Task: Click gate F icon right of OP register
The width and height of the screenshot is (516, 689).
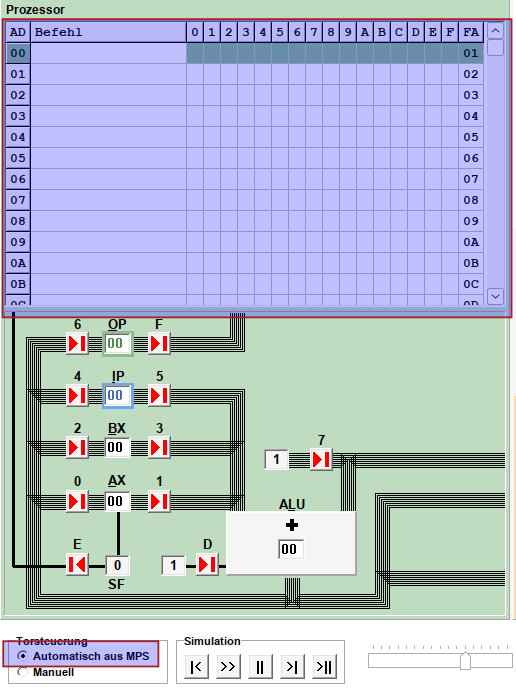Action: [159, 344]
